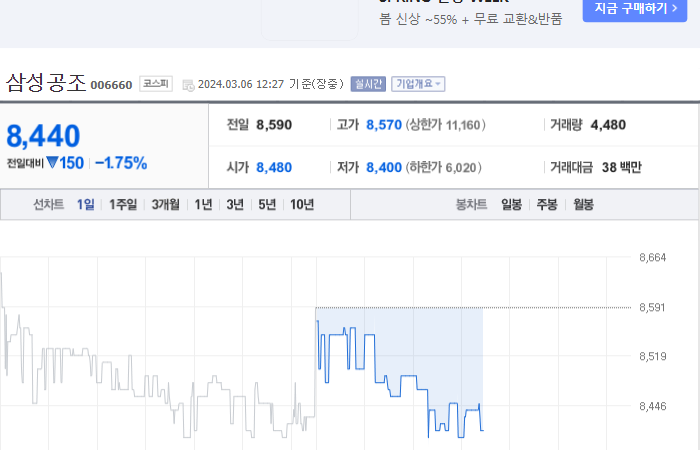Select the 10년 line chart tab
This screenshot has height=450, width=700.
302,204
